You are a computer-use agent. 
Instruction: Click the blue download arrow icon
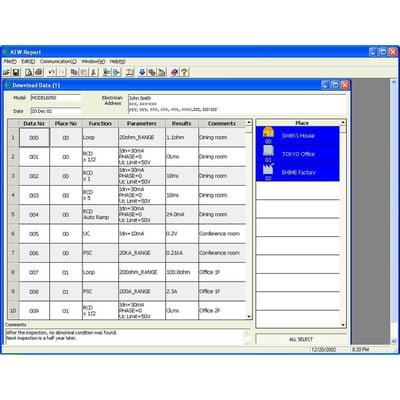tap(142, 72)
